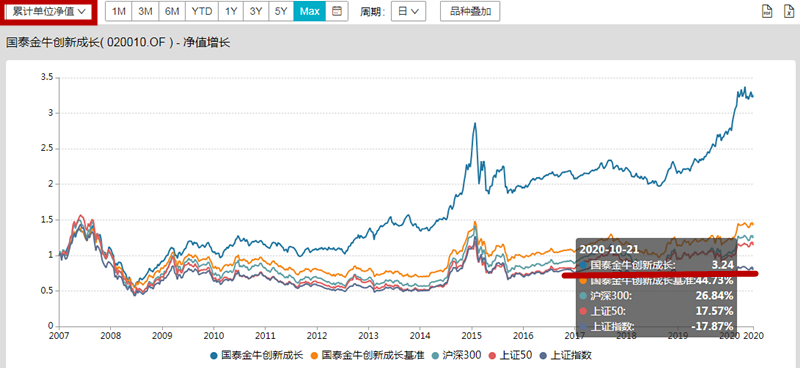Screen dimensions: 800x368
Task: Select the 5Y time range
Action: [281, 11]
